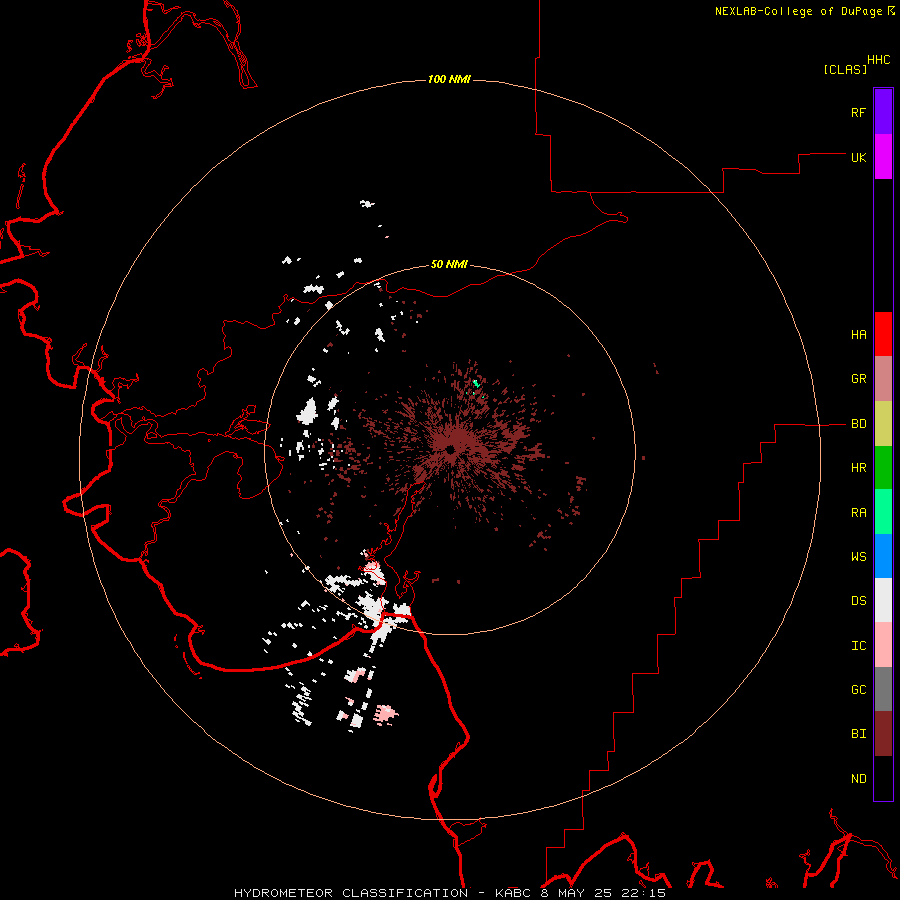
Task: Click the BD yellow legend swatch
Action: (x=883, y=424)
